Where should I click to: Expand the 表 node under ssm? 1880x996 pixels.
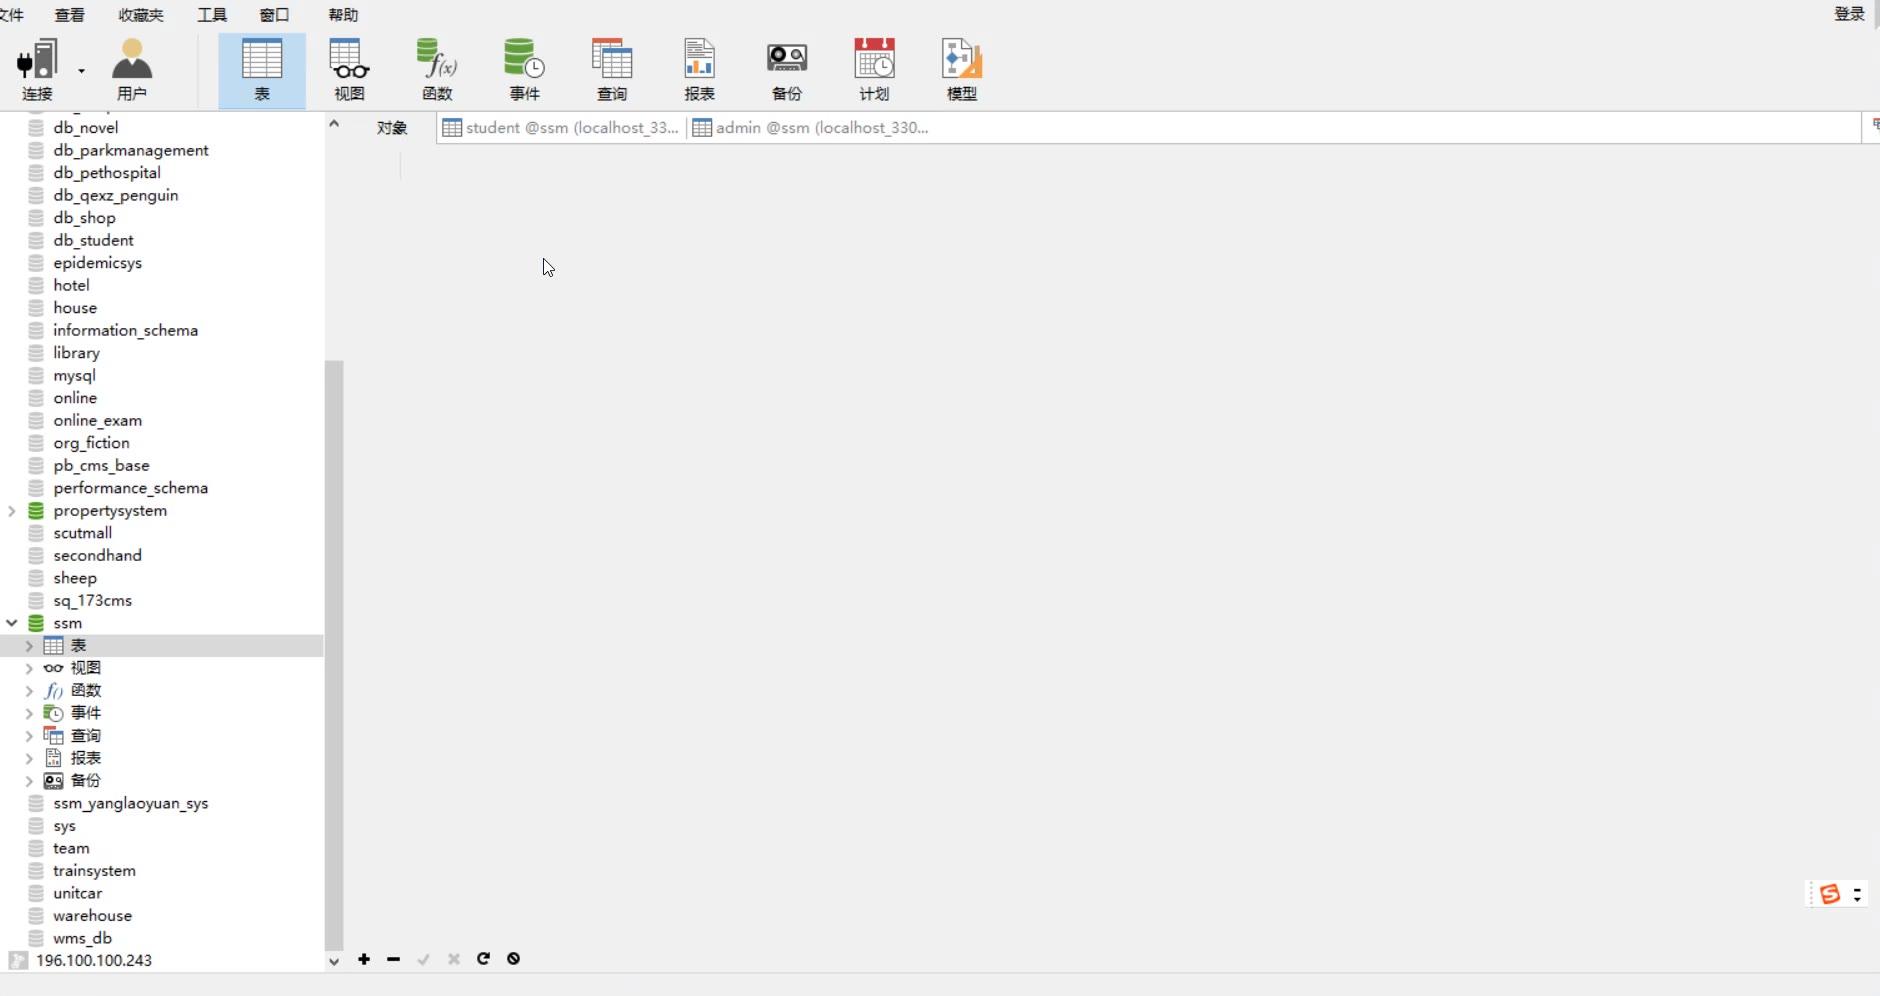(x=29, y=646)
